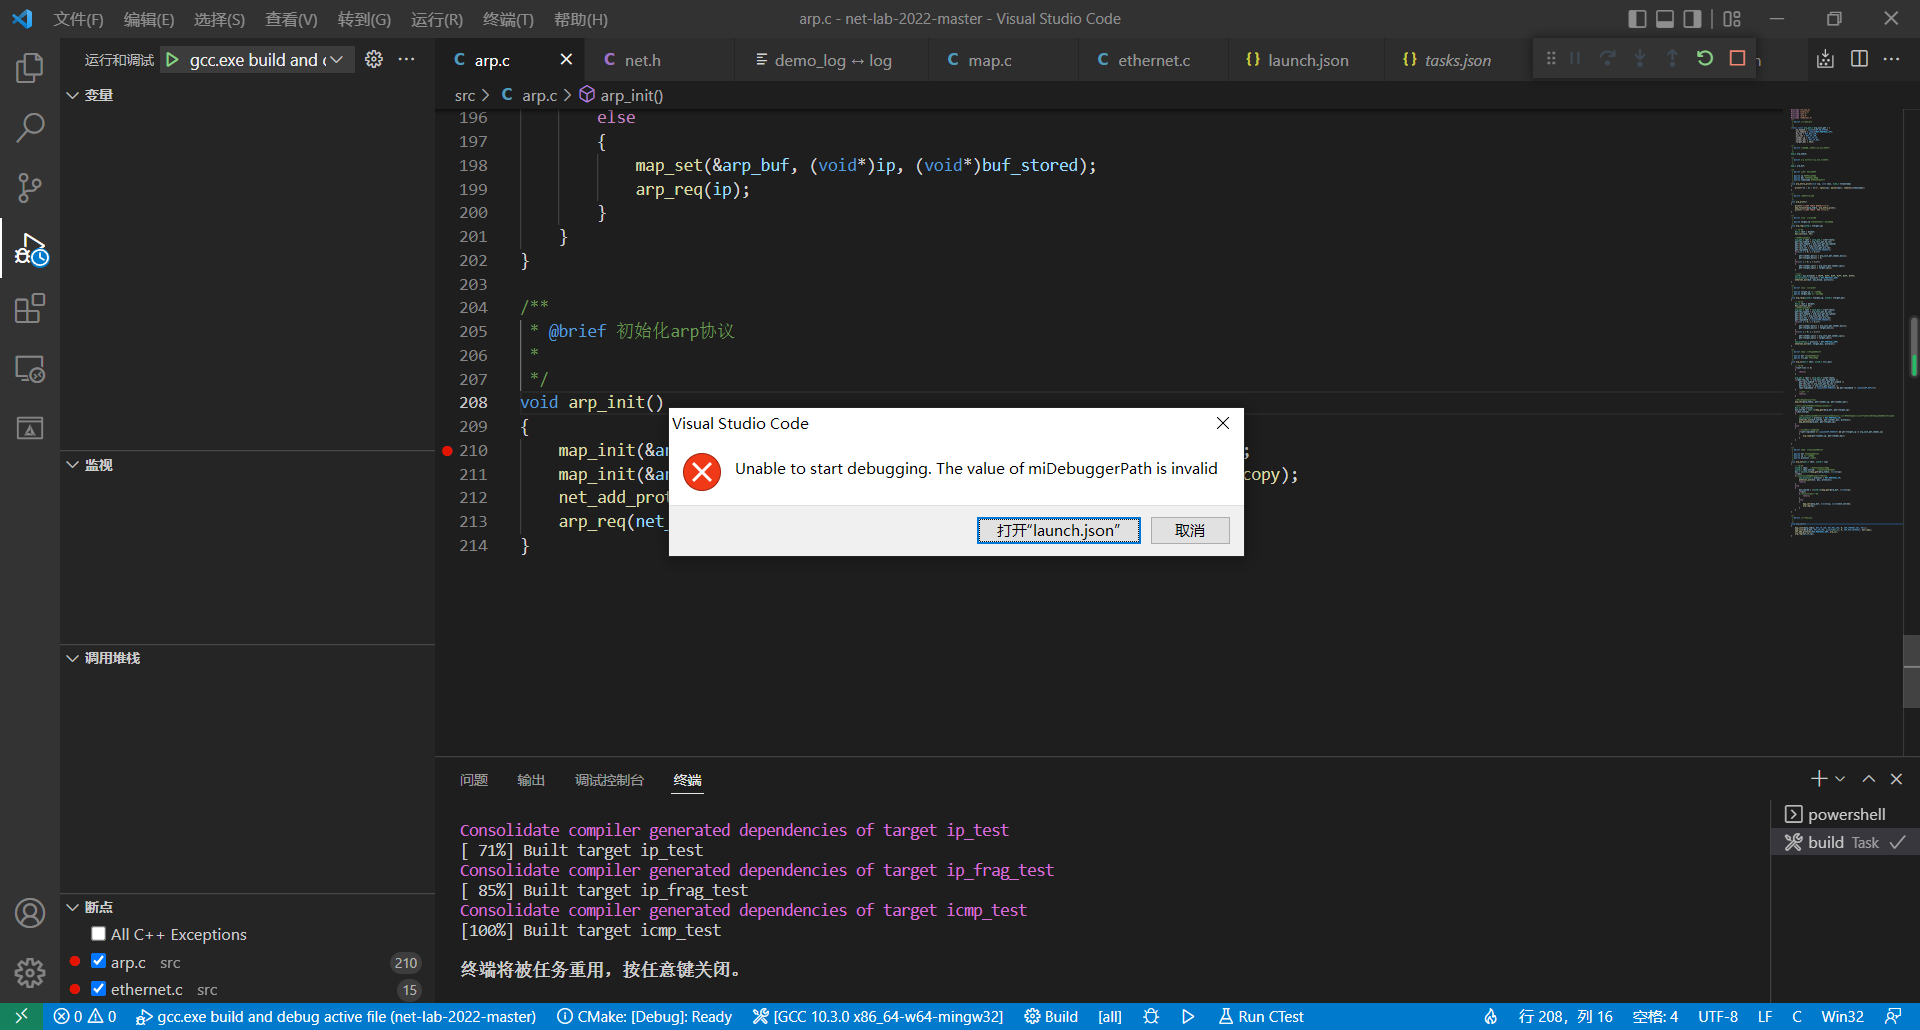Open customize layout icon

pyautogui.click(x=1732, y=19)
